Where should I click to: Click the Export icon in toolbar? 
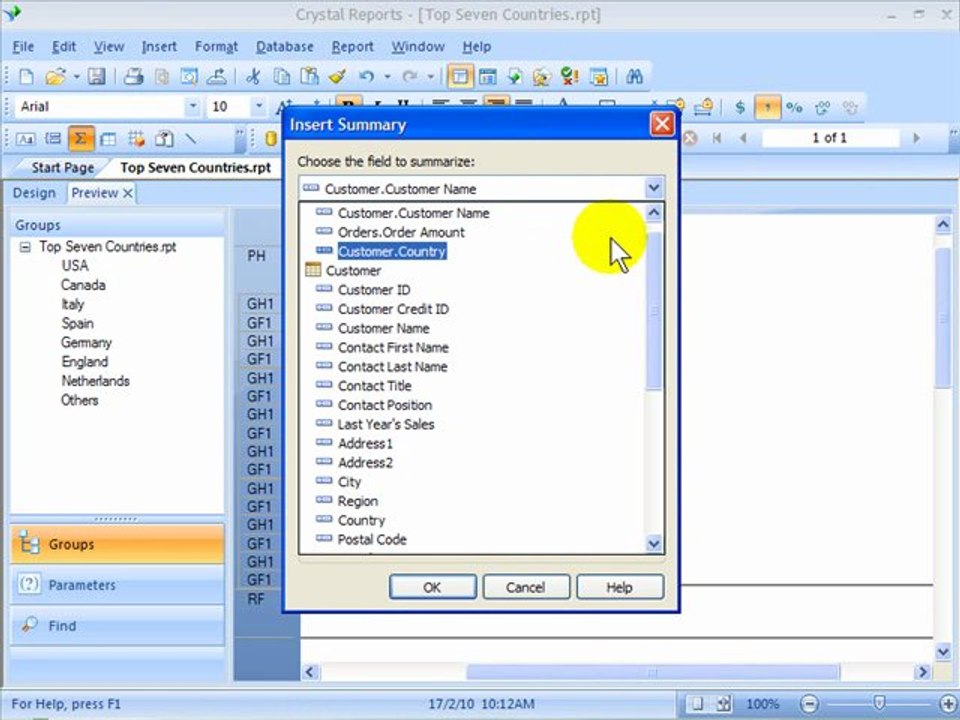[216, 77]
